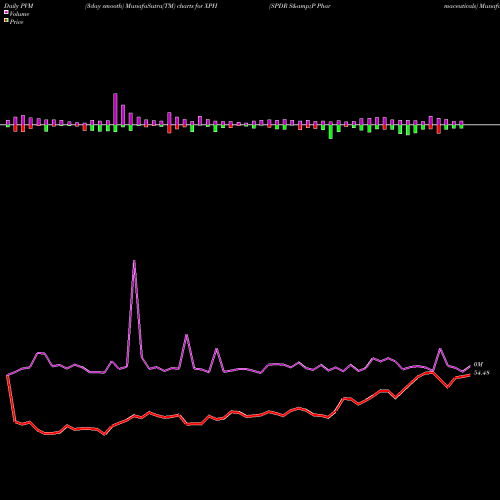Click the longest green downward bar
500x500 pixels.
pyautogui.click(x=331, y=132)
